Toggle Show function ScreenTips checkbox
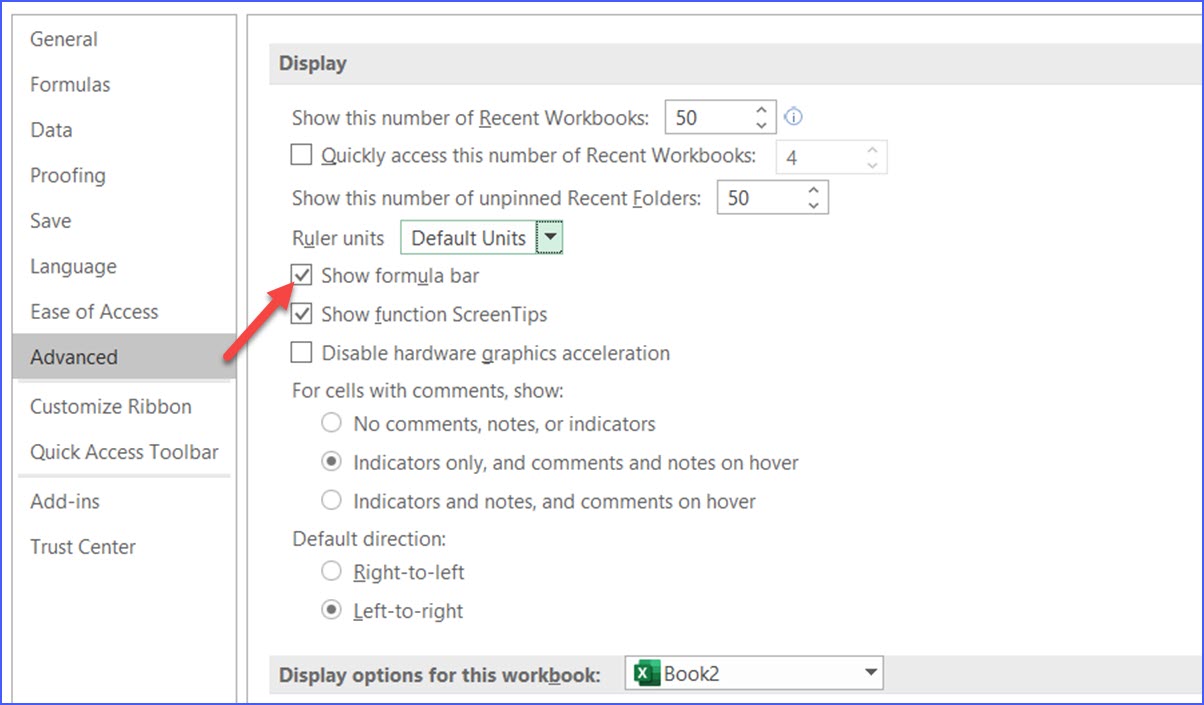This screenshot has height=705, width=1204. [x=301, y=314]
